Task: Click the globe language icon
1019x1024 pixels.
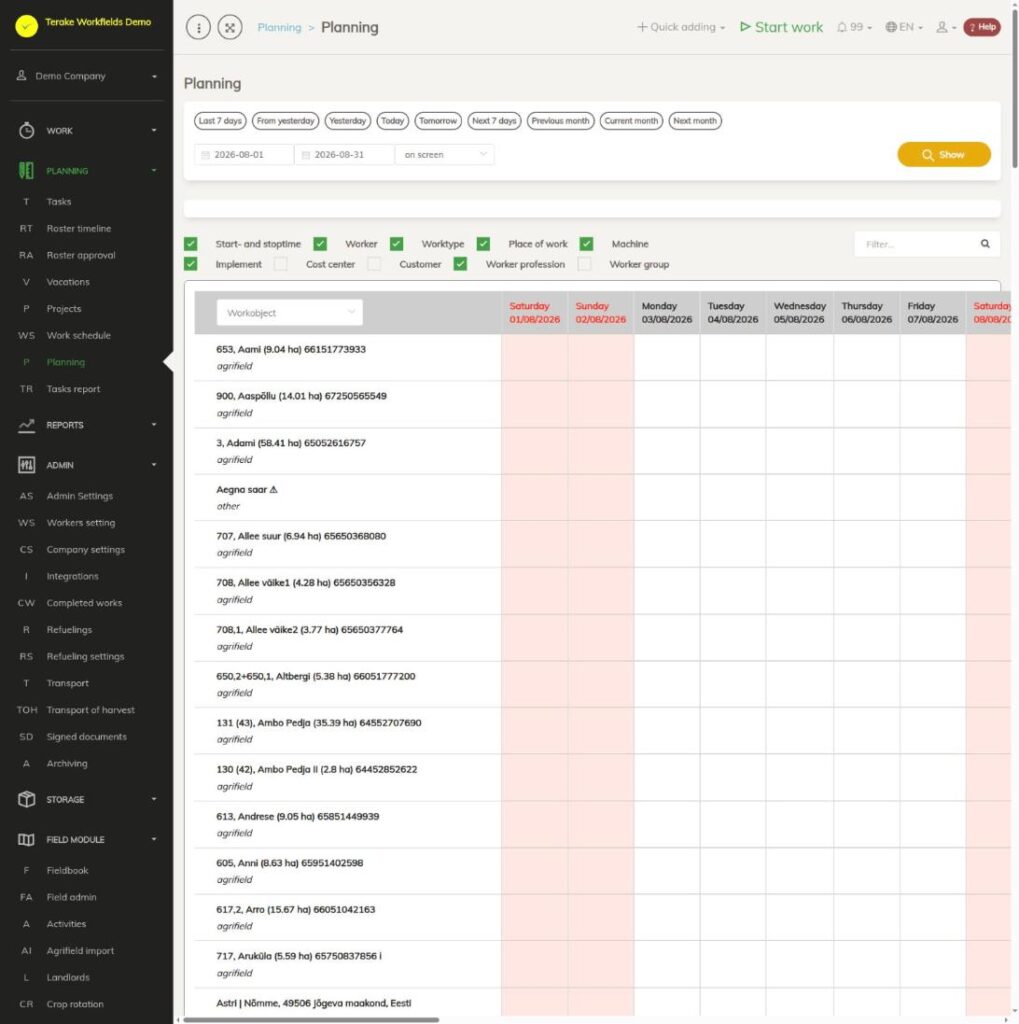Action: click(891, 27)
